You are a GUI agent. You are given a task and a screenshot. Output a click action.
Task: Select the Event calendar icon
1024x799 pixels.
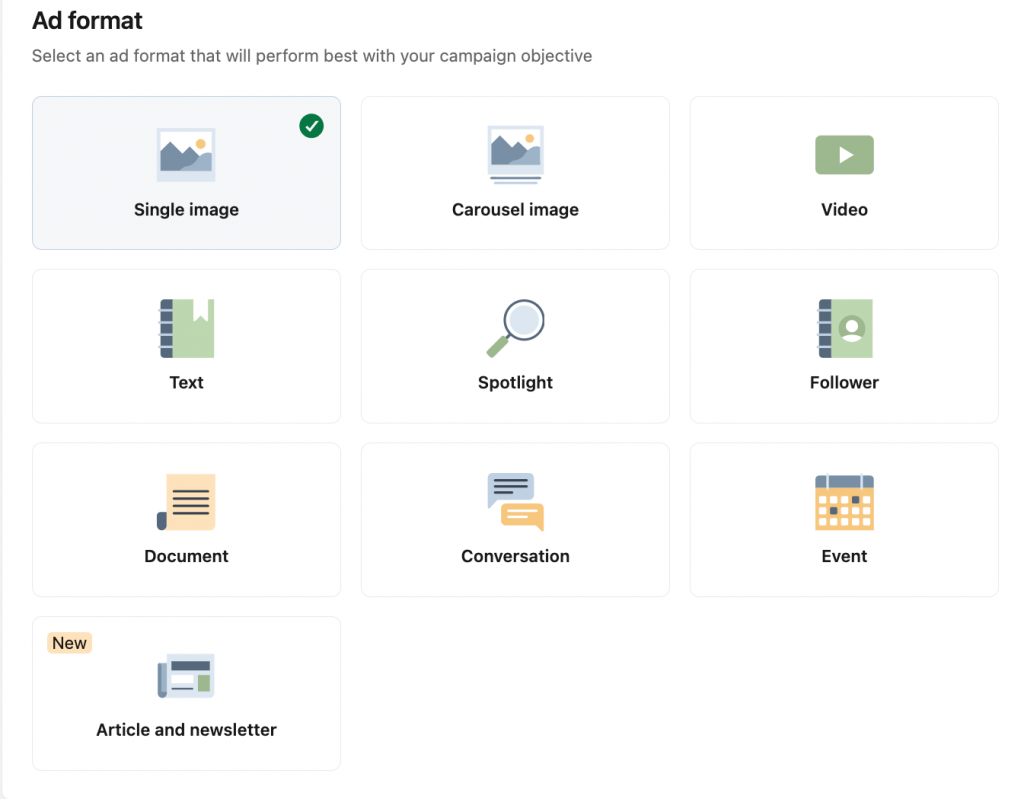tap(844, 502)
